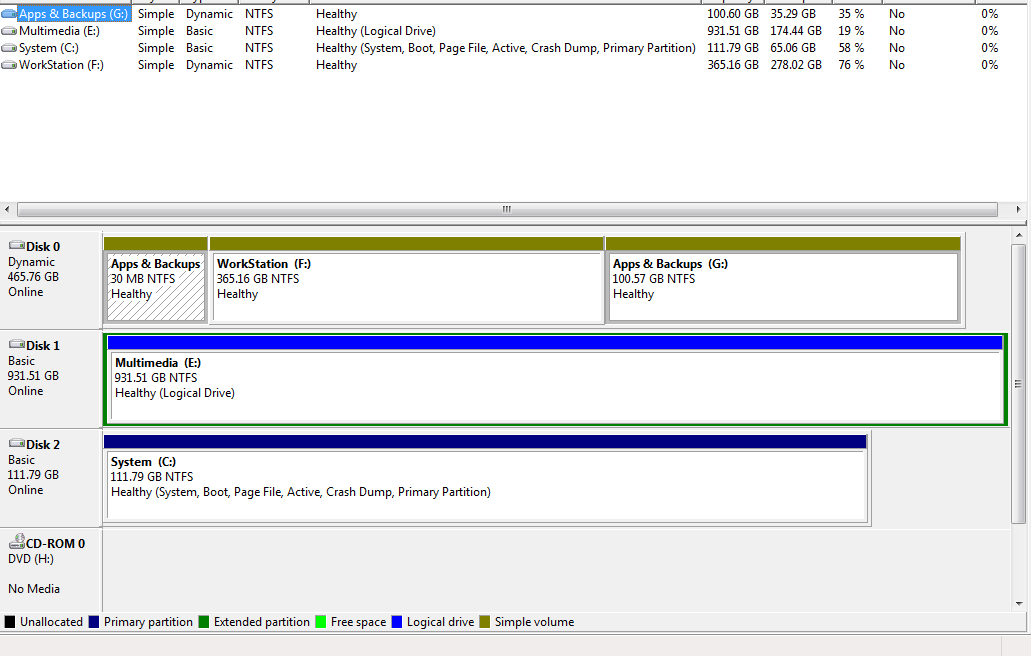
Task: Click the Apps & Backups (G:) volume icon in list
Action: pyautogui.click(x=10, y=14)
